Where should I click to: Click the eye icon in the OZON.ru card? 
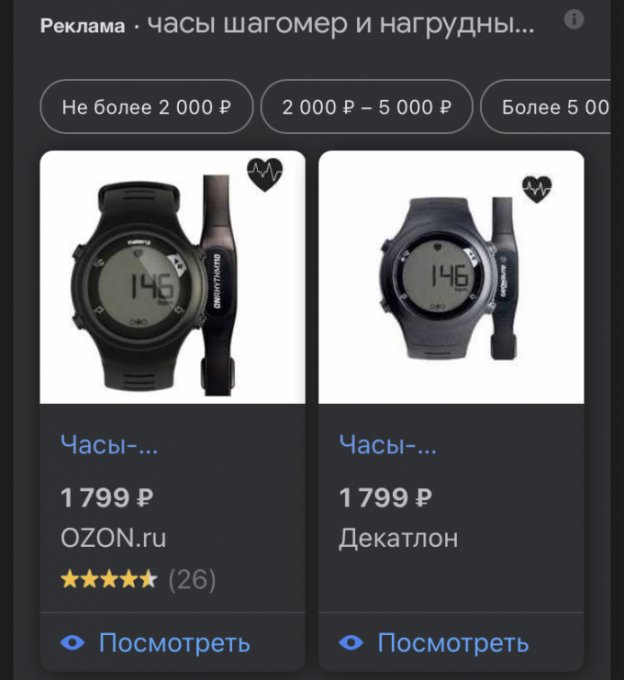click(73, 642)
